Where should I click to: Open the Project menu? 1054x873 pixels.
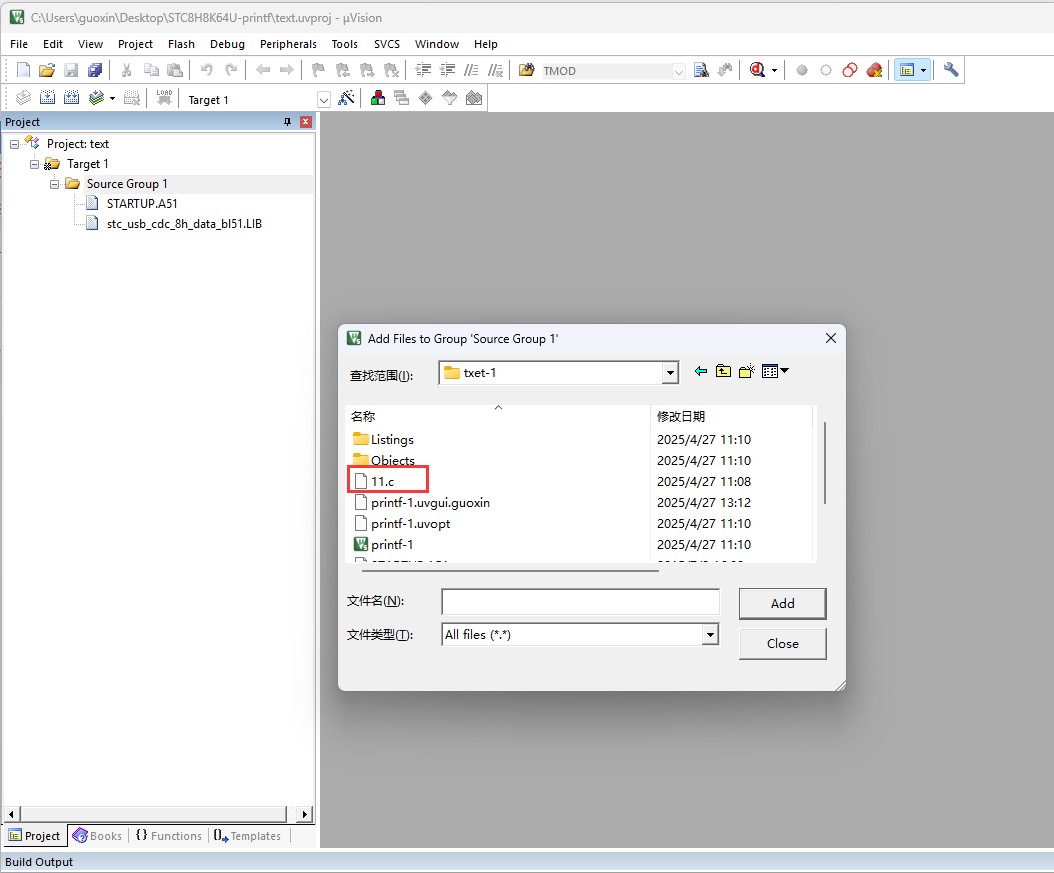tap(135, 44)
